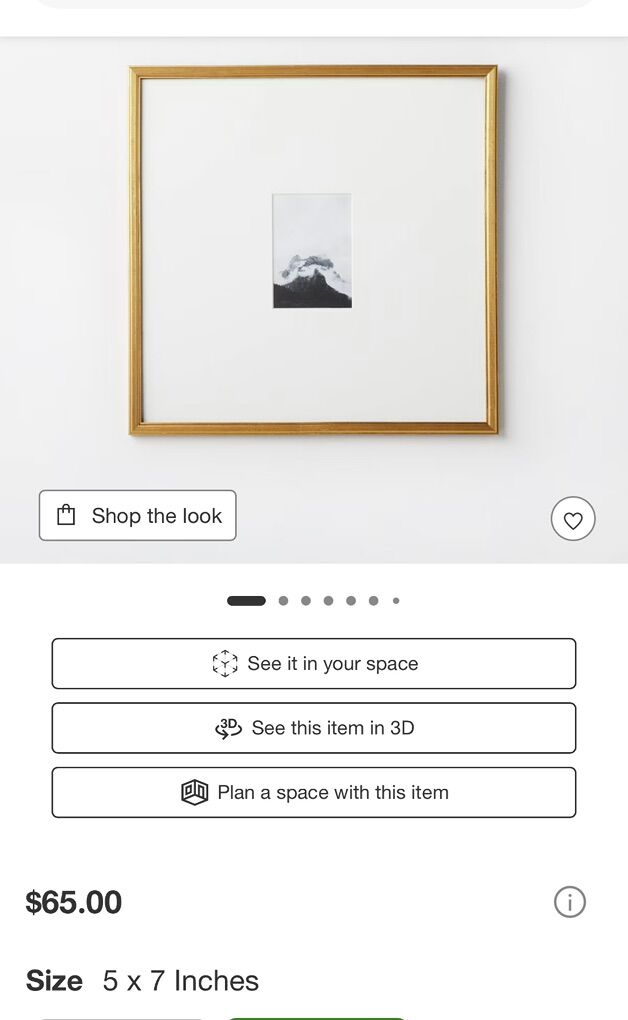Open Shop the look
Viewport: 628px width, 1020px height.
pos(137,515)
